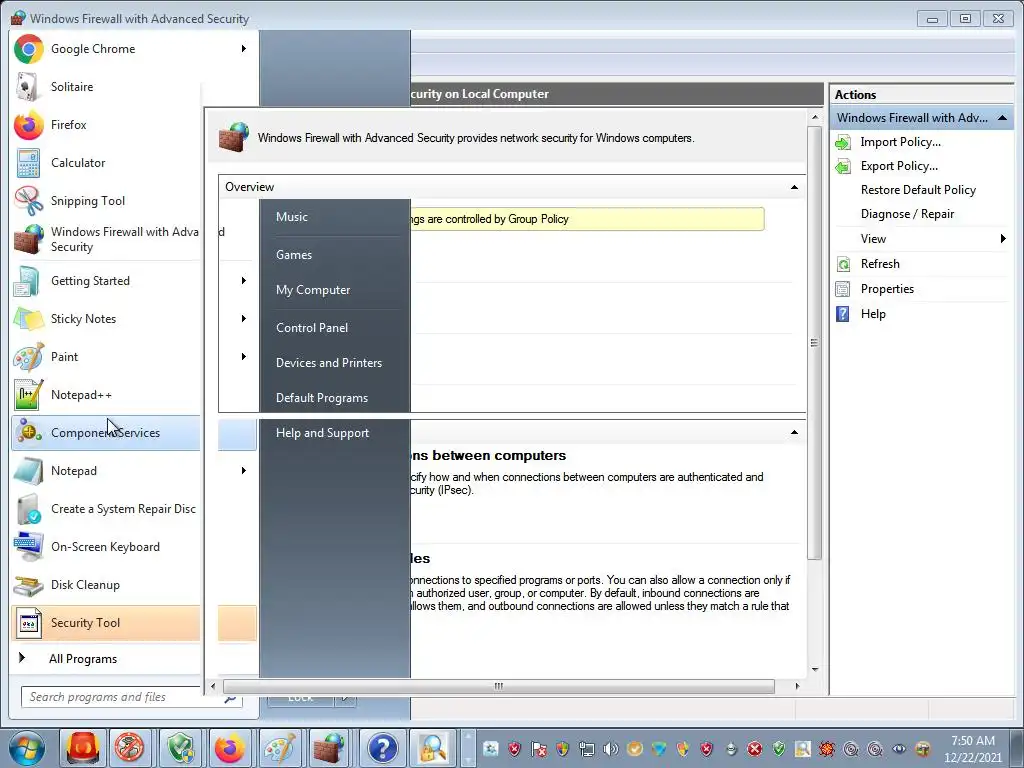Open Default Programs from the Start menu
This screenshot has height=768, width=1024.
click(321, 398)
